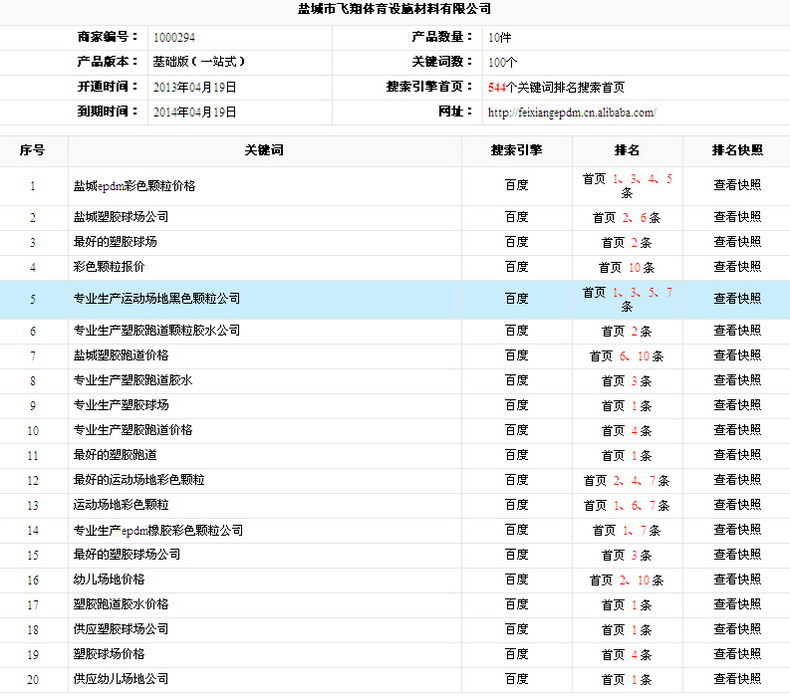View snapshot for row 3 最好的塑胶球场
The image size is (790, 699).
tap(737, 242)
